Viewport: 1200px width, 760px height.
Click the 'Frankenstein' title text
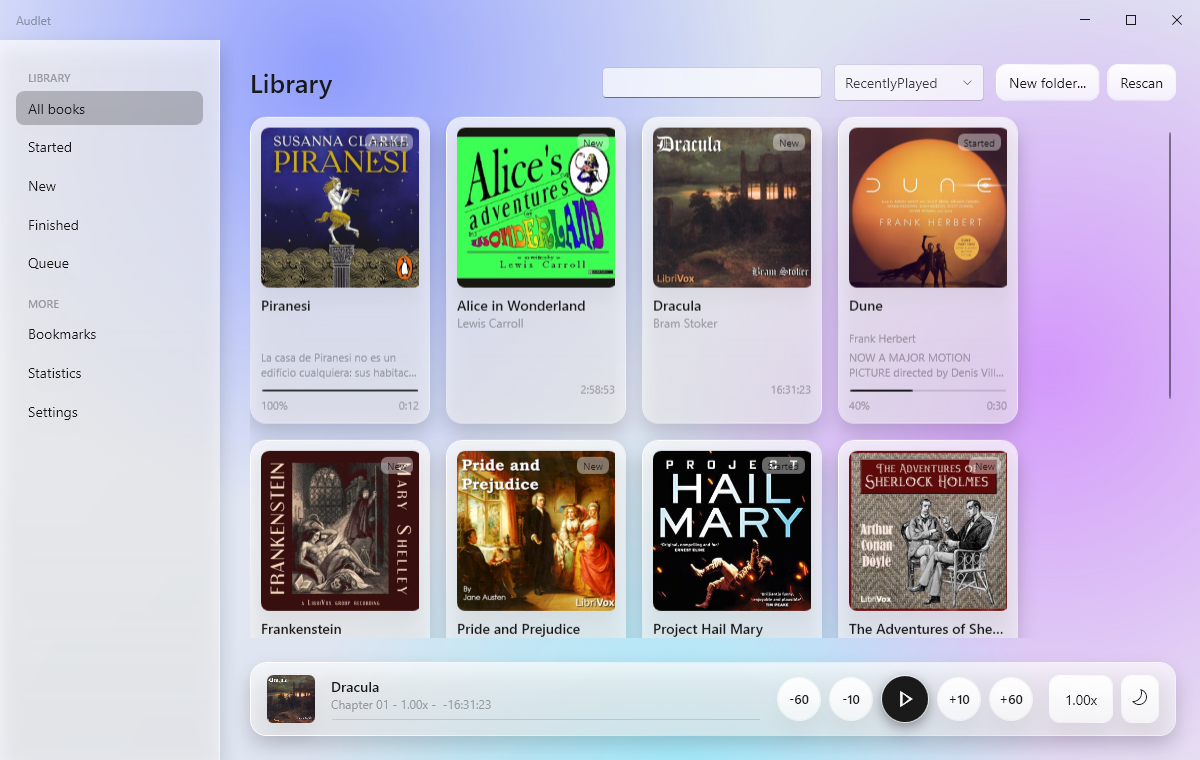pyautogui.click(x=301, y=629)
